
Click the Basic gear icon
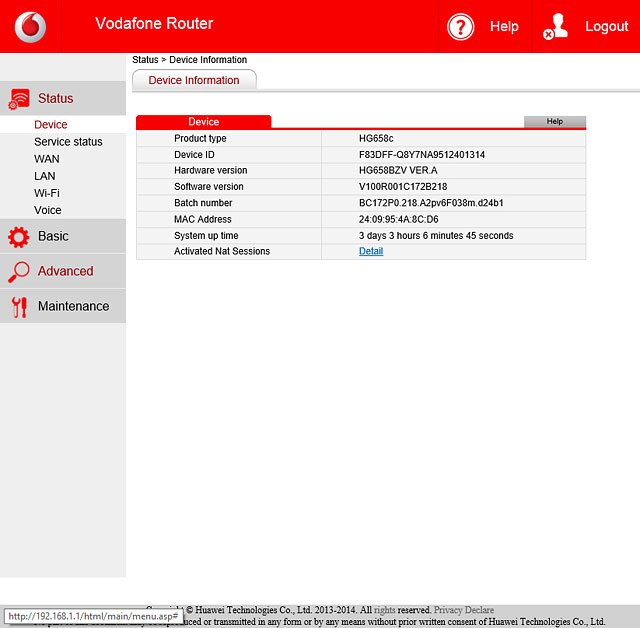pos(19,237)
